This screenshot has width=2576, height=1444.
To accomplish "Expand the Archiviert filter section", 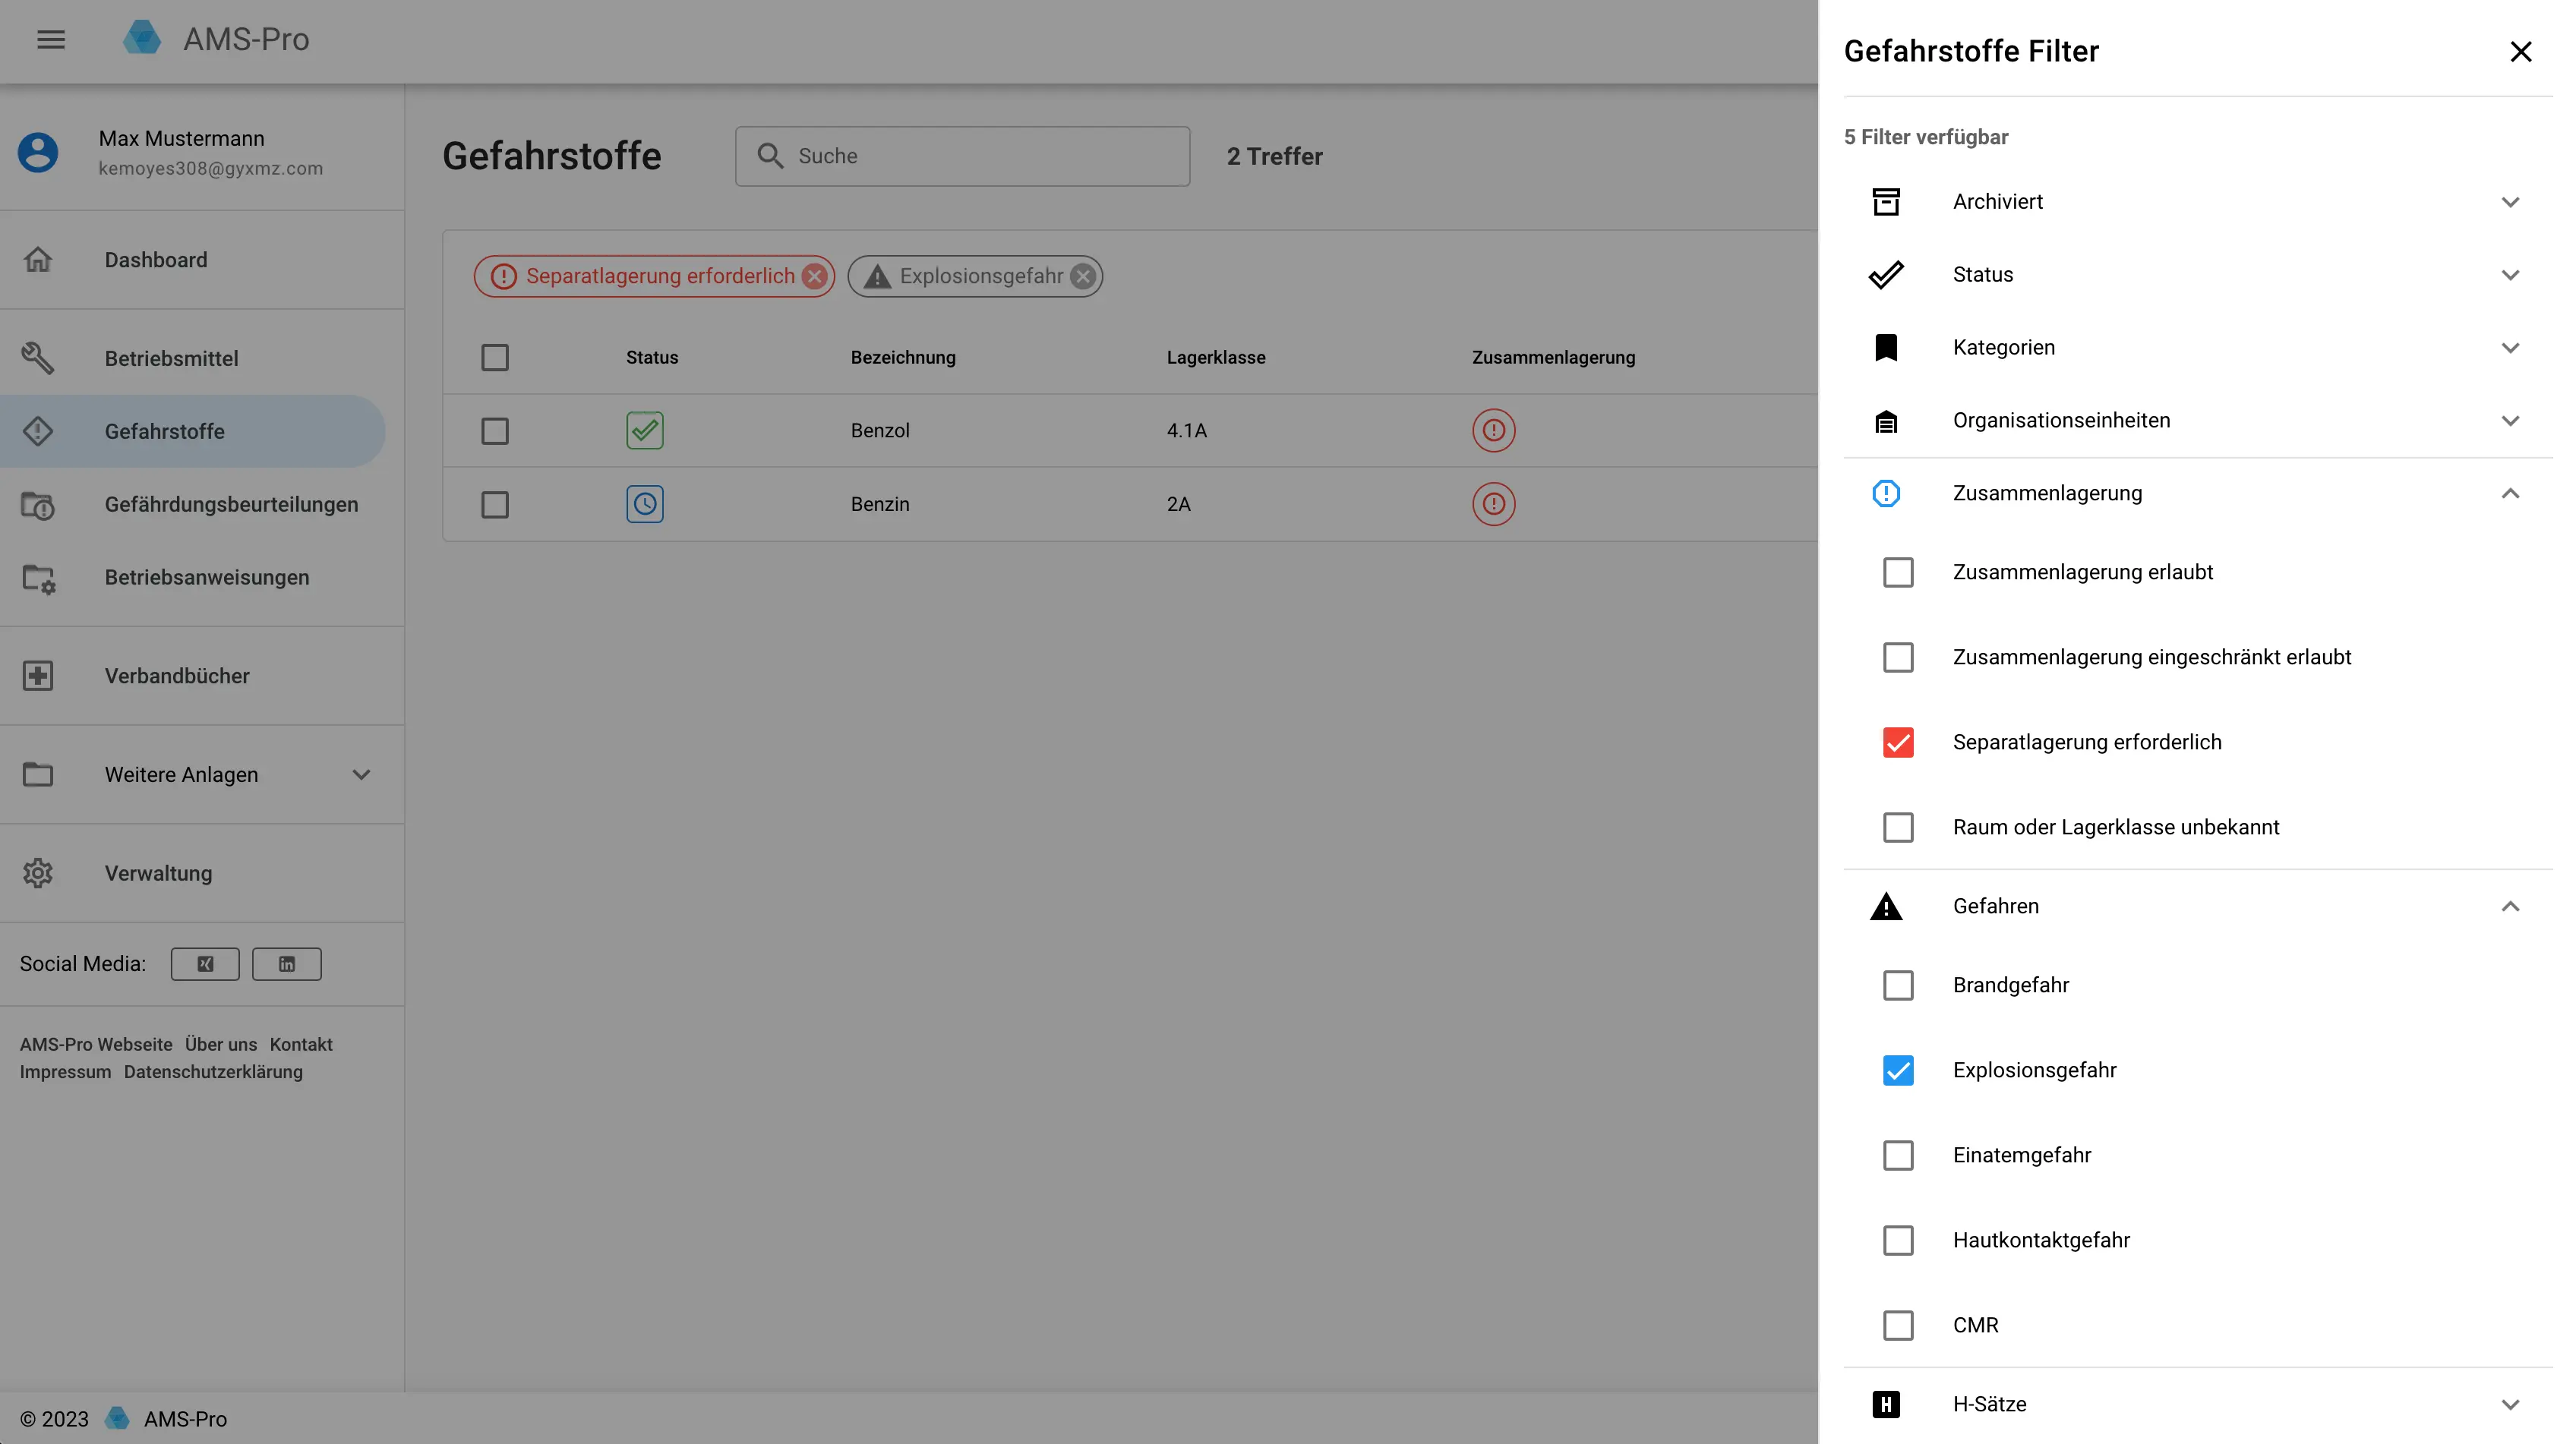I will point(2510,202).
